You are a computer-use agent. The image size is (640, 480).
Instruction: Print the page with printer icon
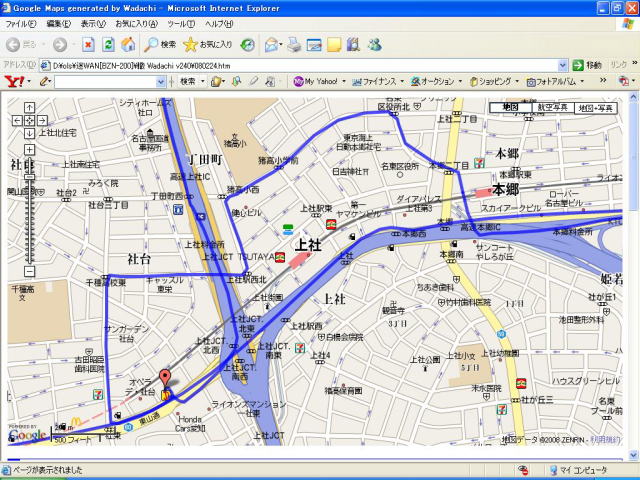coord(294,44)
